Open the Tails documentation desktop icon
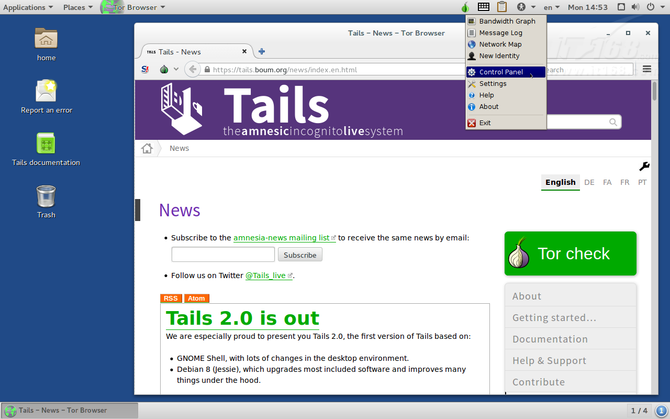 46,143
